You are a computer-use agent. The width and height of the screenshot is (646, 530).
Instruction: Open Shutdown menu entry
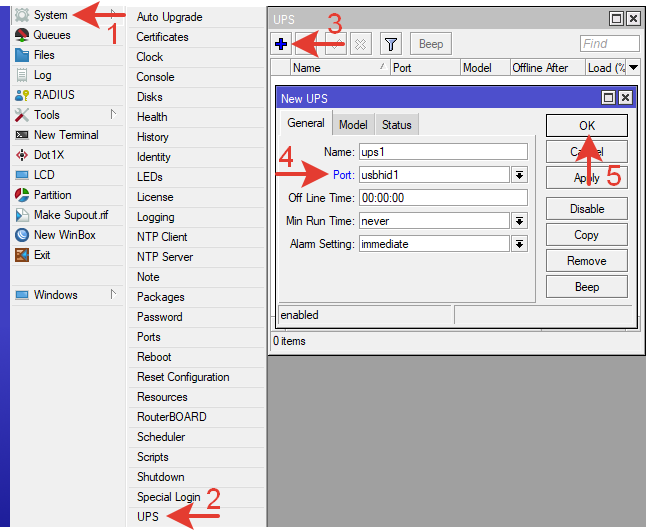pos(197,477)
